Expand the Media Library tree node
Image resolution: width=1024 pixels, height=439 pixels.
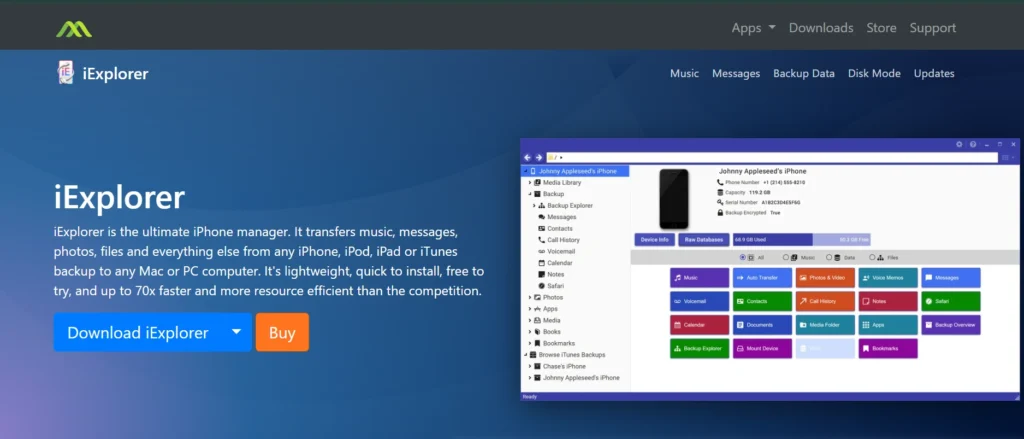(x=530, y=183)
